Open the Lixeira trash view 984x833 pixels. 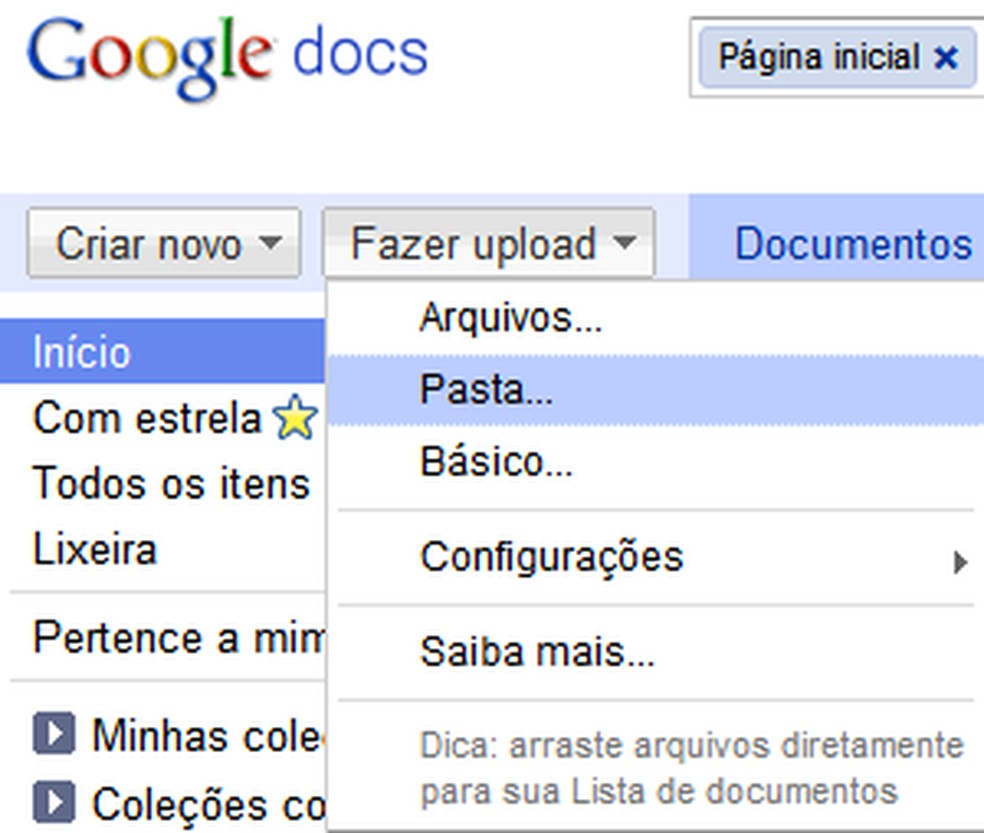click(x=95, y=548)
